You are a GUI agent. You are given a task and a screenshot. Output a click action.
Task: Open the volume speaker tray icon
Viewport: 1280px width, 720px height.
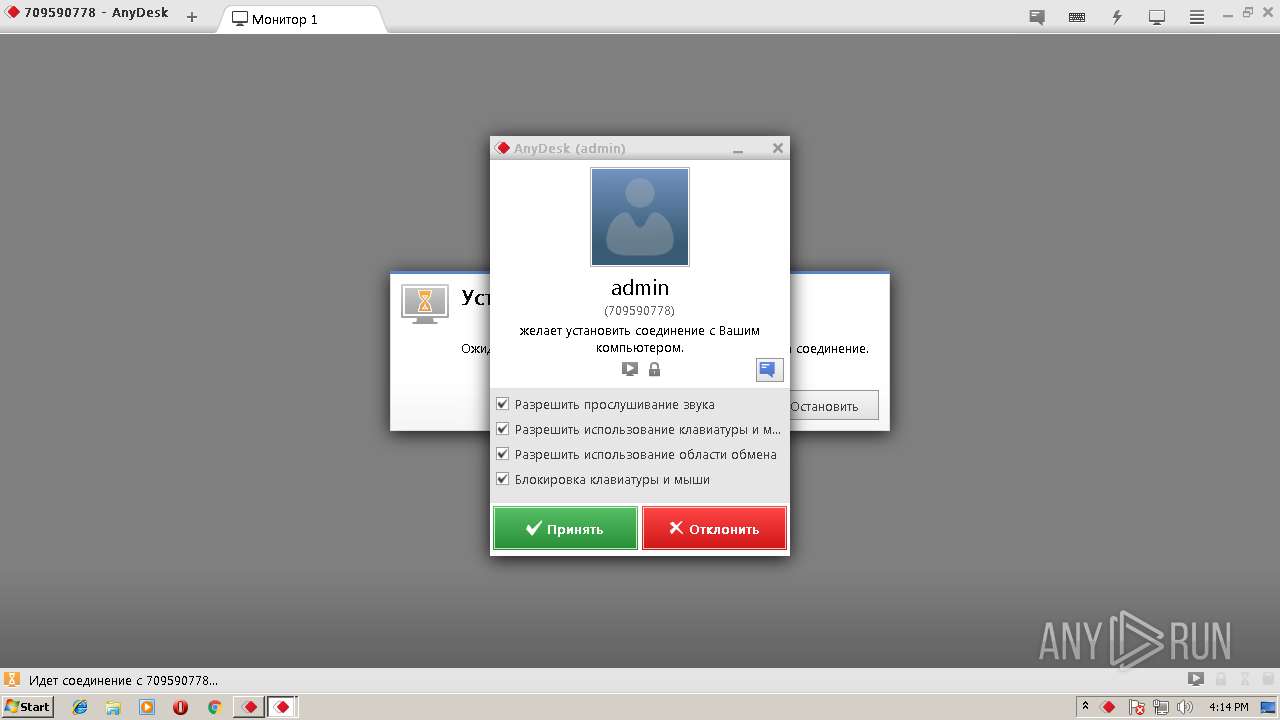[x=1186, y=707]
